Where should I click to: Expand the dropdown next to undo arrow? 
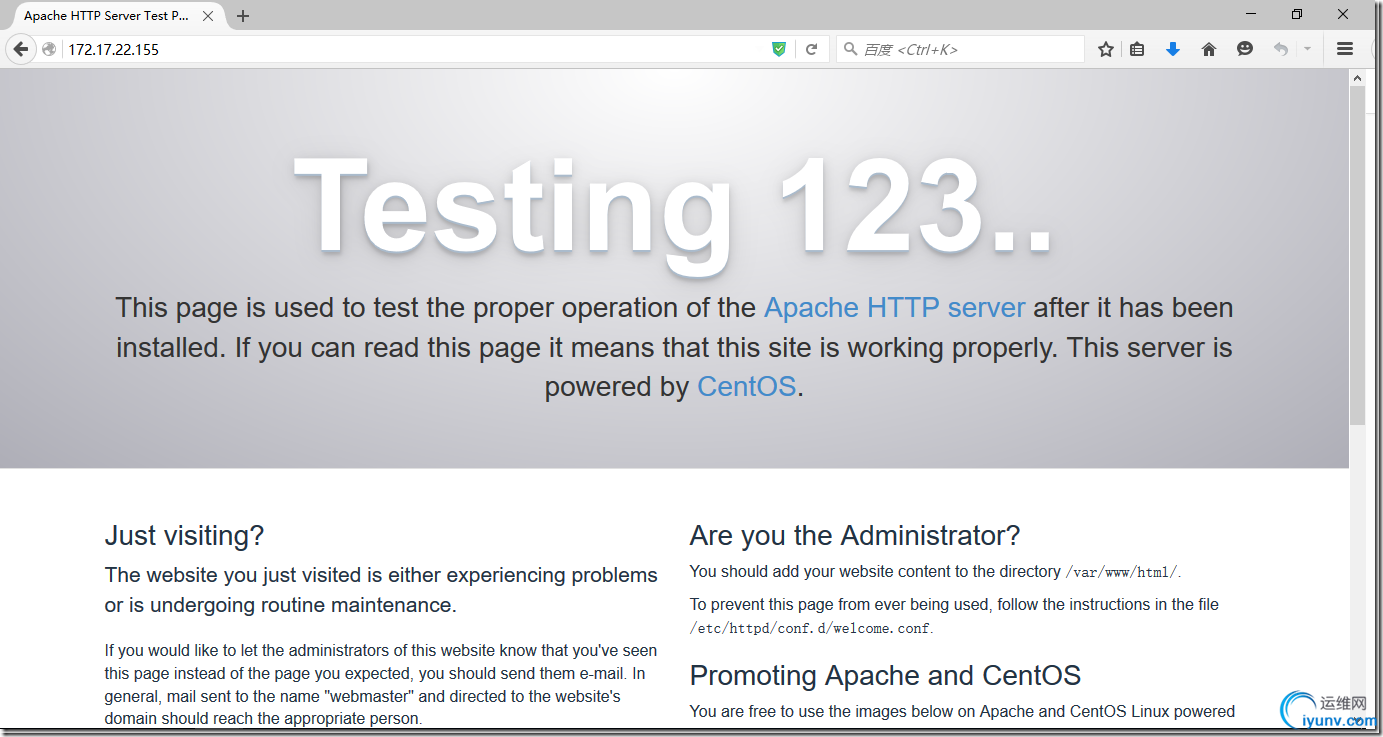coord(1307,49)
